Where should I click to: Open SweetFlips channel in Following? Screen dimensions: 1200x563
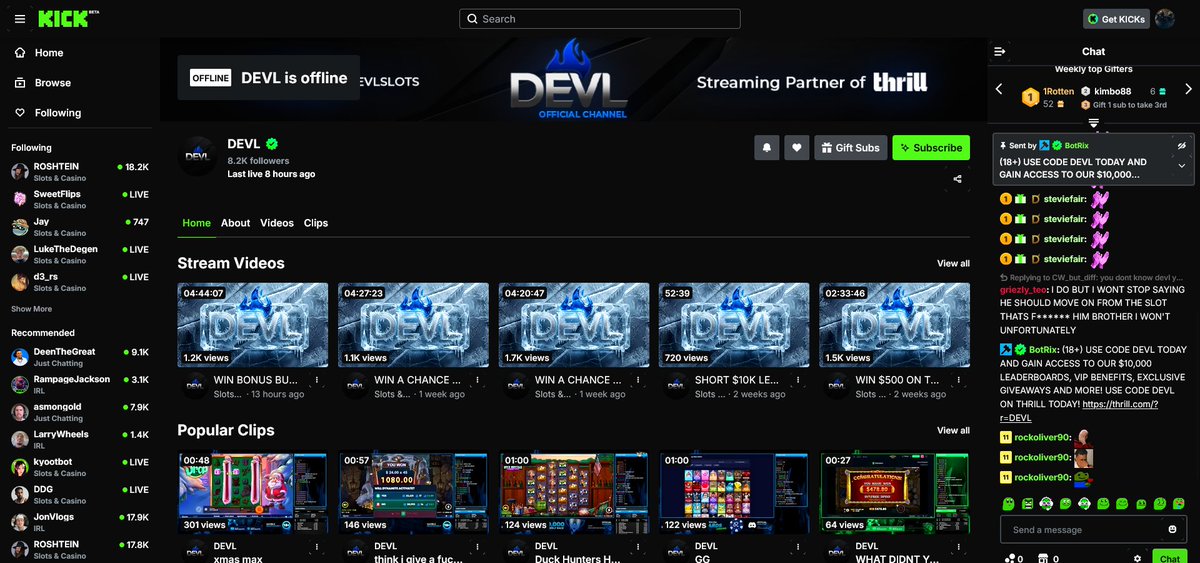[x=80, y=199]
